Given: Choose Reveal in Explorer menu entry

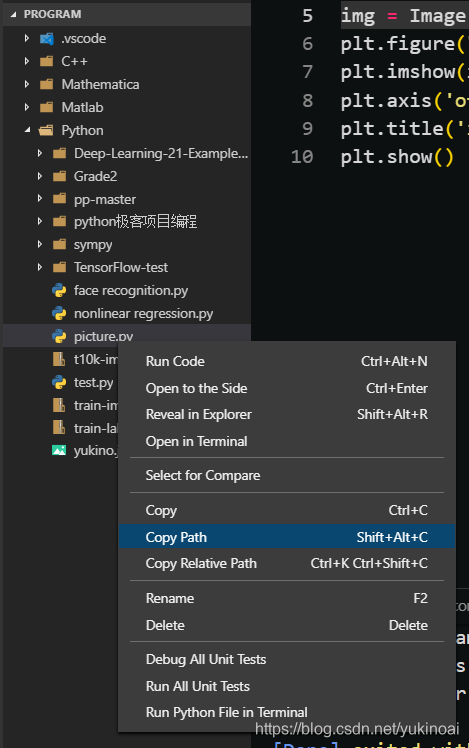Looking at the screenshot, I should pos(287,415).
